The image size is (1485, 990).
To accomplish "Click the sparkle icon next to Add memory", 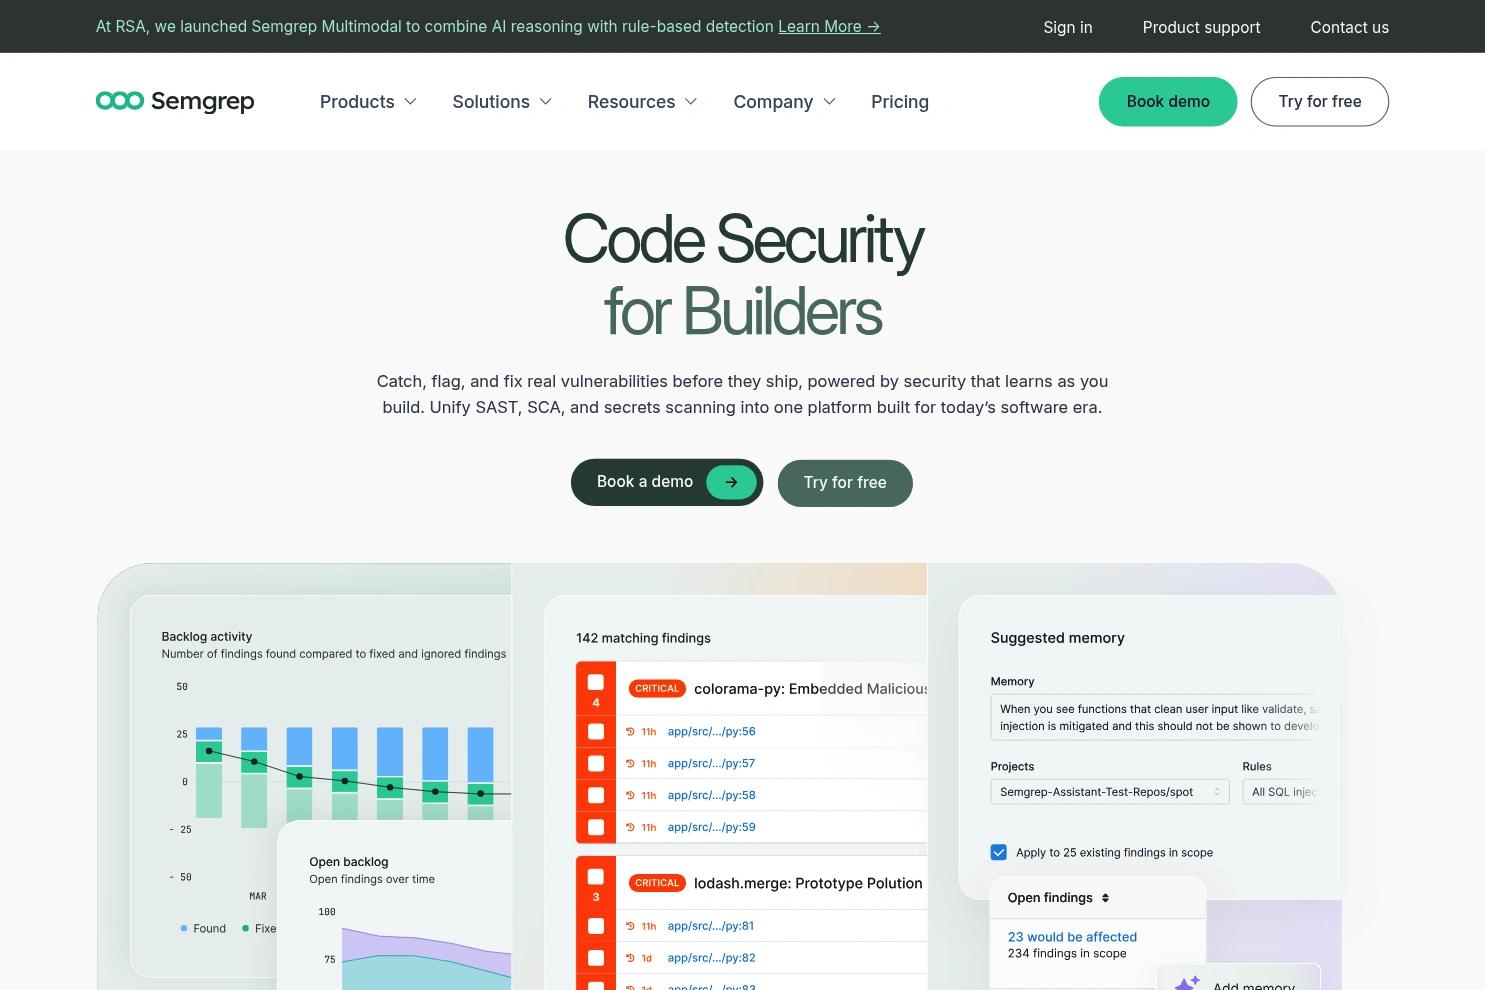I will pyautogui.click(x=1187, y=985).
